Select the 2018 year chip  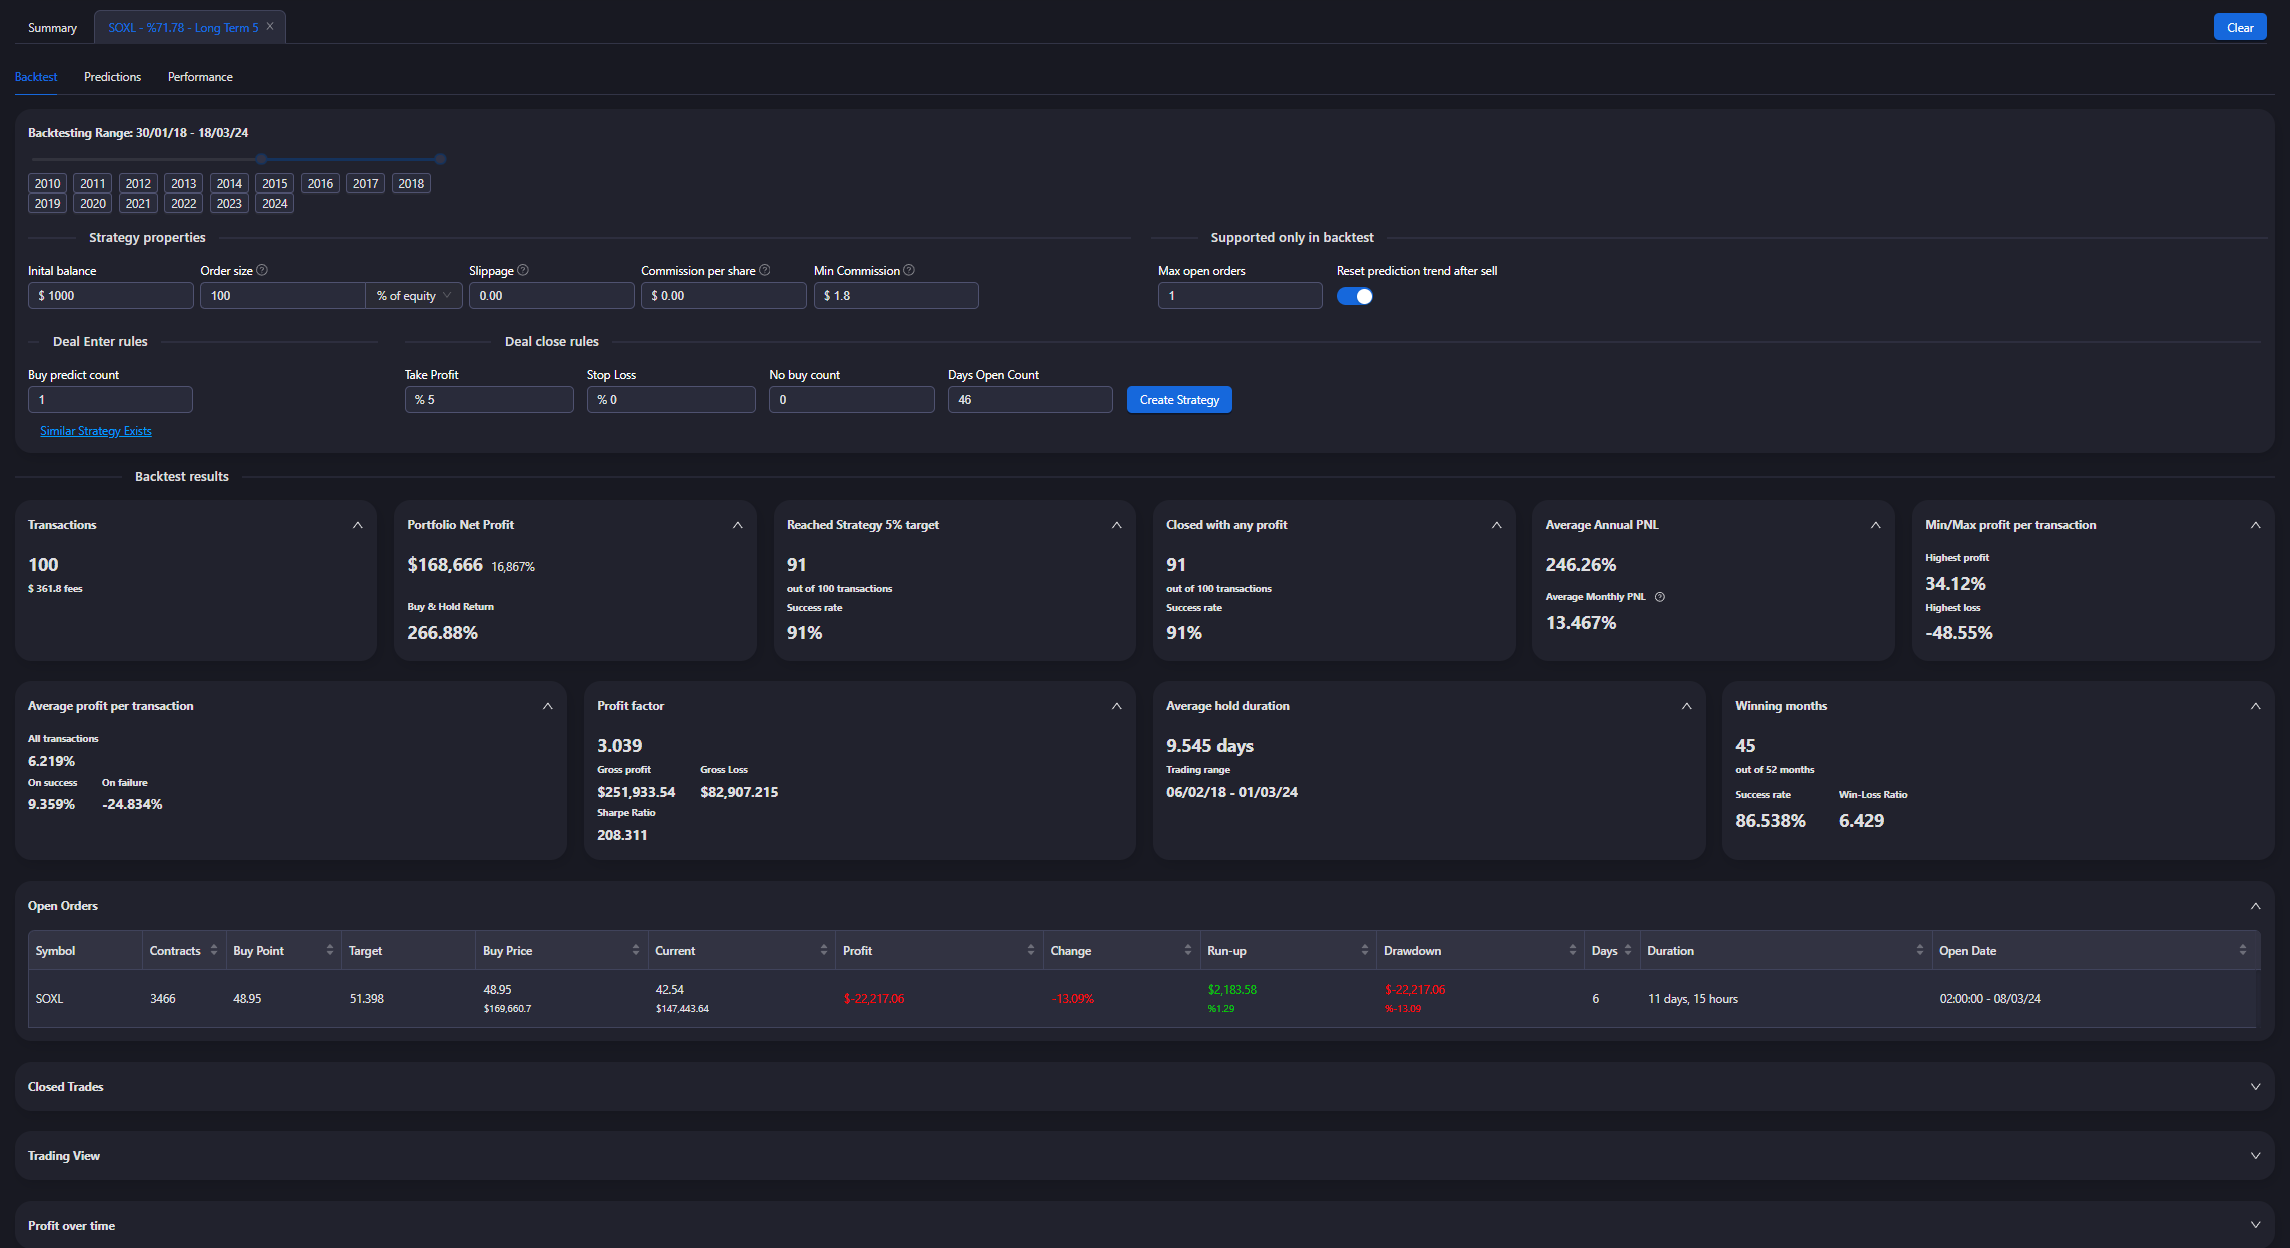[411, 183]
